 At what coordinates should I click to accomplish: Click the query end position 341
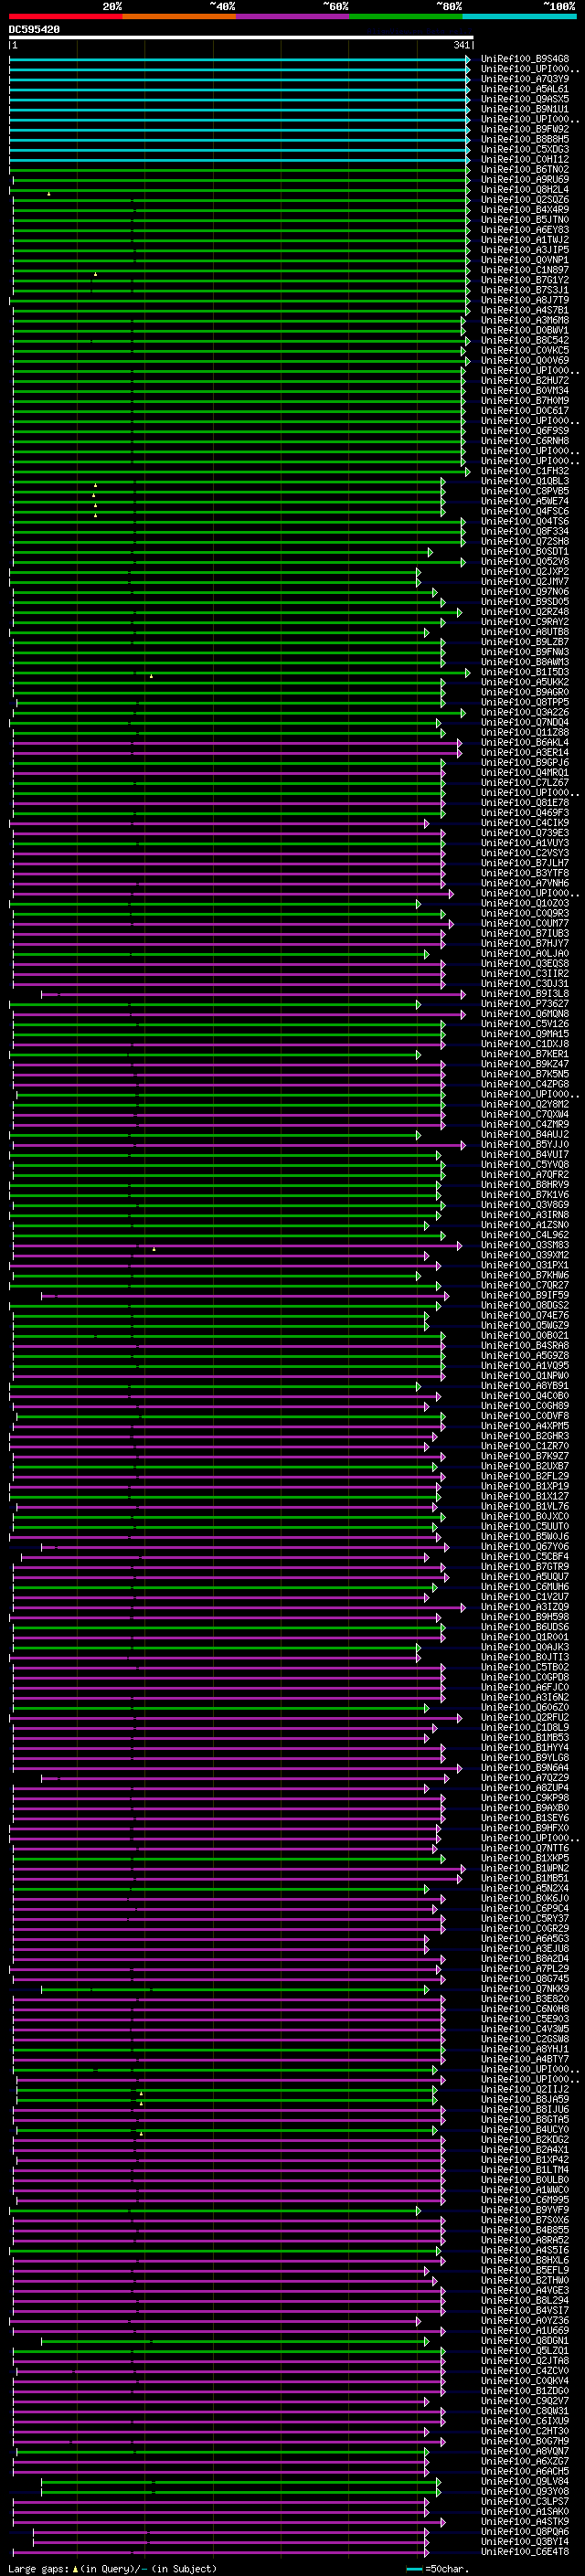(x=461, y=46)
